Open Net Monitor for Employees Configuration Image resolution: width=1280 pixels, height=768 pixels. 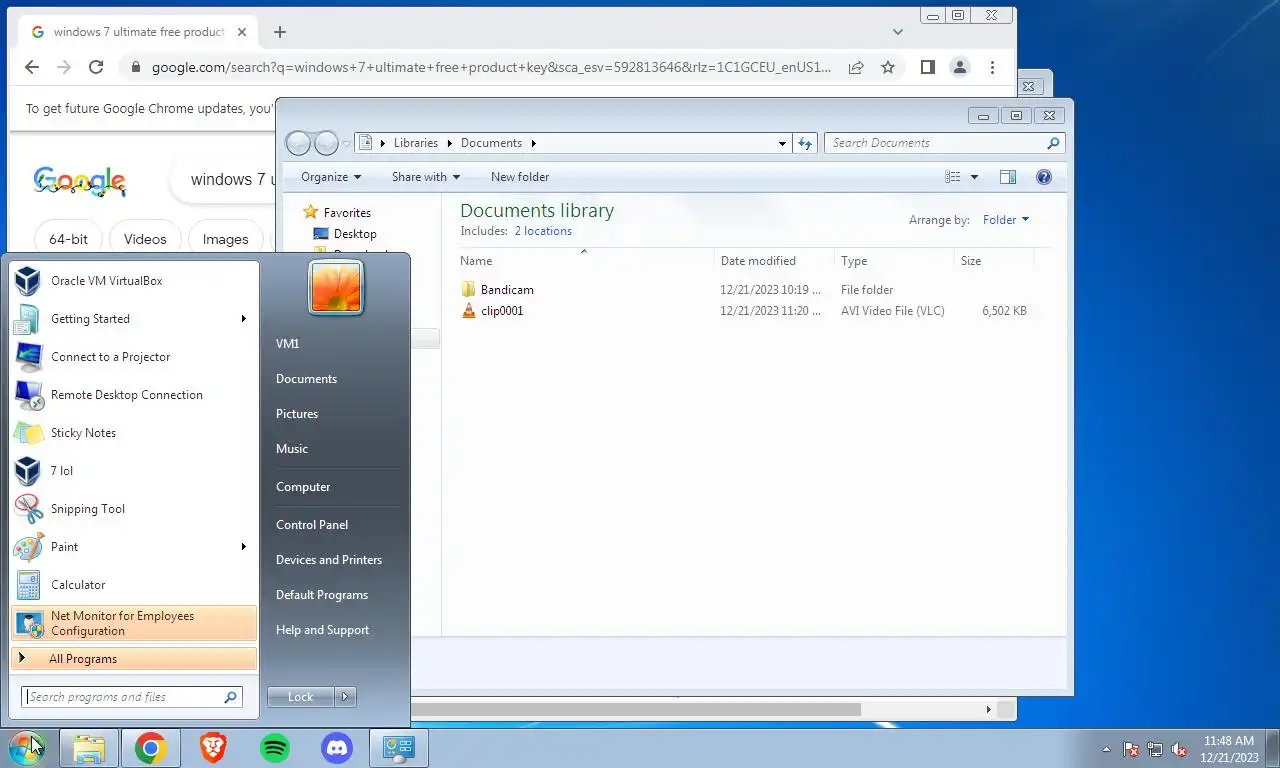134,623
